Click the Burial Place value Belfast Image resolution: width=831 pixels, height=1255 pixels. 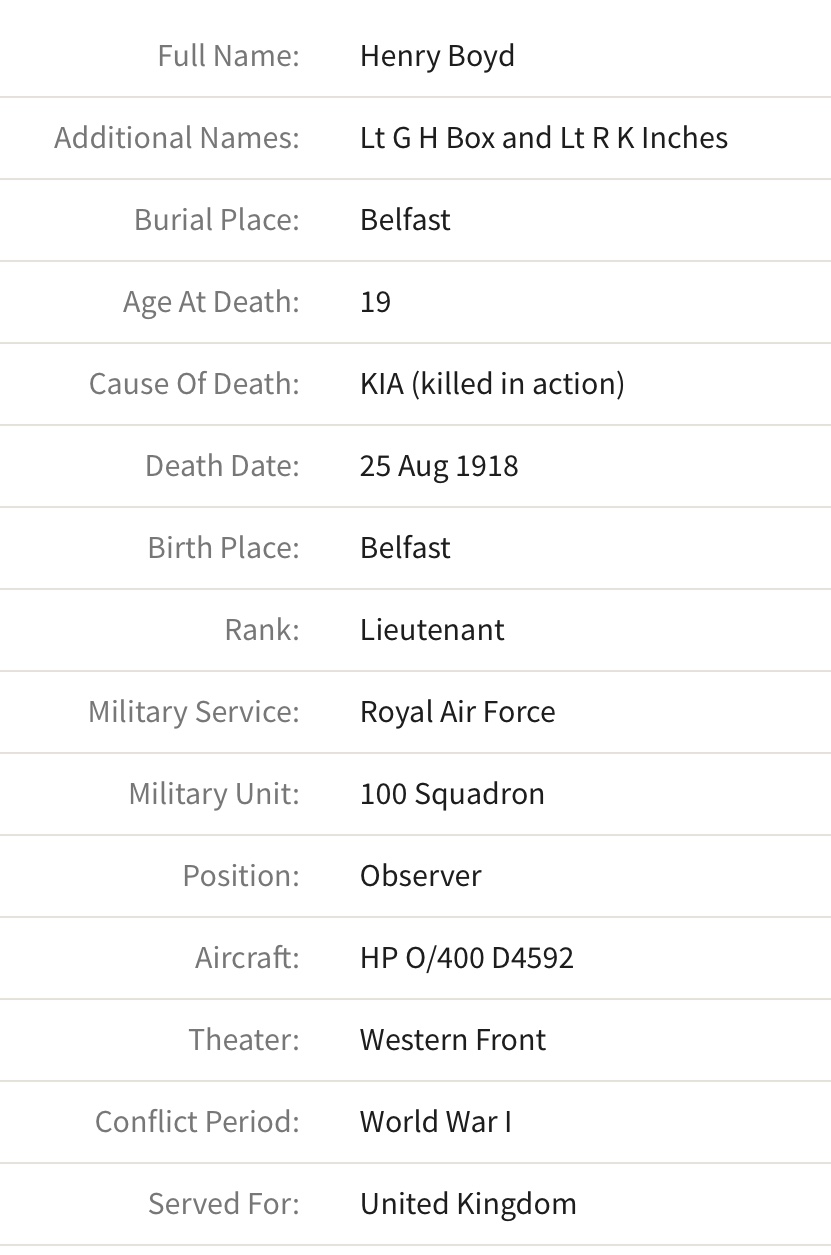tap(405, 220)
